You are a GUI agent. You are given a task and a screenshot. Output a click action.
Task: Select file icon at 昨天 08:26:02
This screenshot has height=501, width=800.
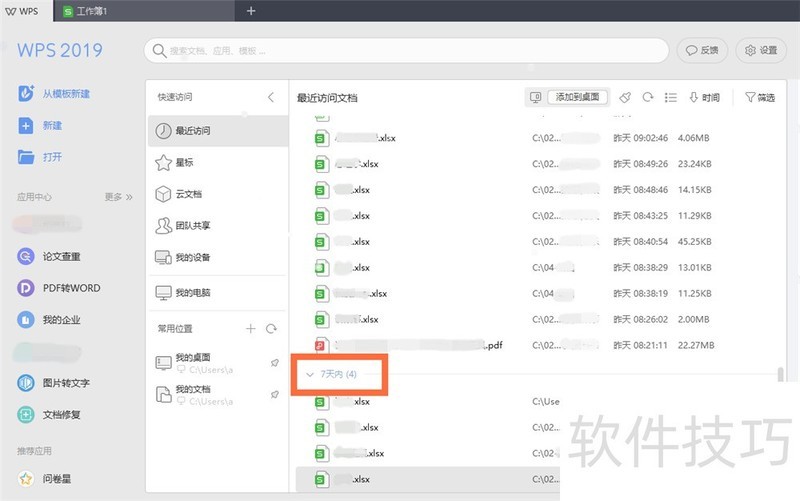(x=321, y=320)
